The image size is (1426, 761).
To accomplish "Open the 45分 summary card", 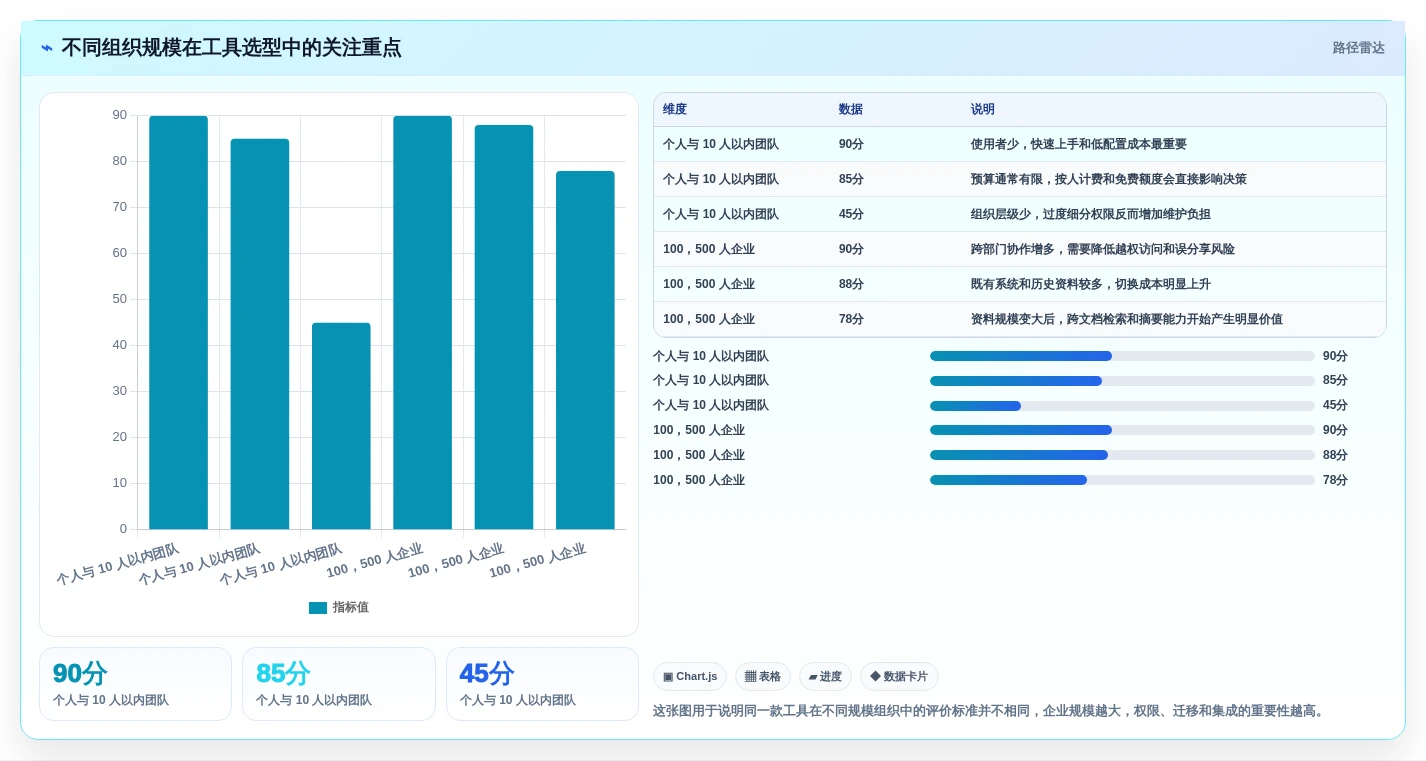I will pyautogui.click(x=542, y=684).
